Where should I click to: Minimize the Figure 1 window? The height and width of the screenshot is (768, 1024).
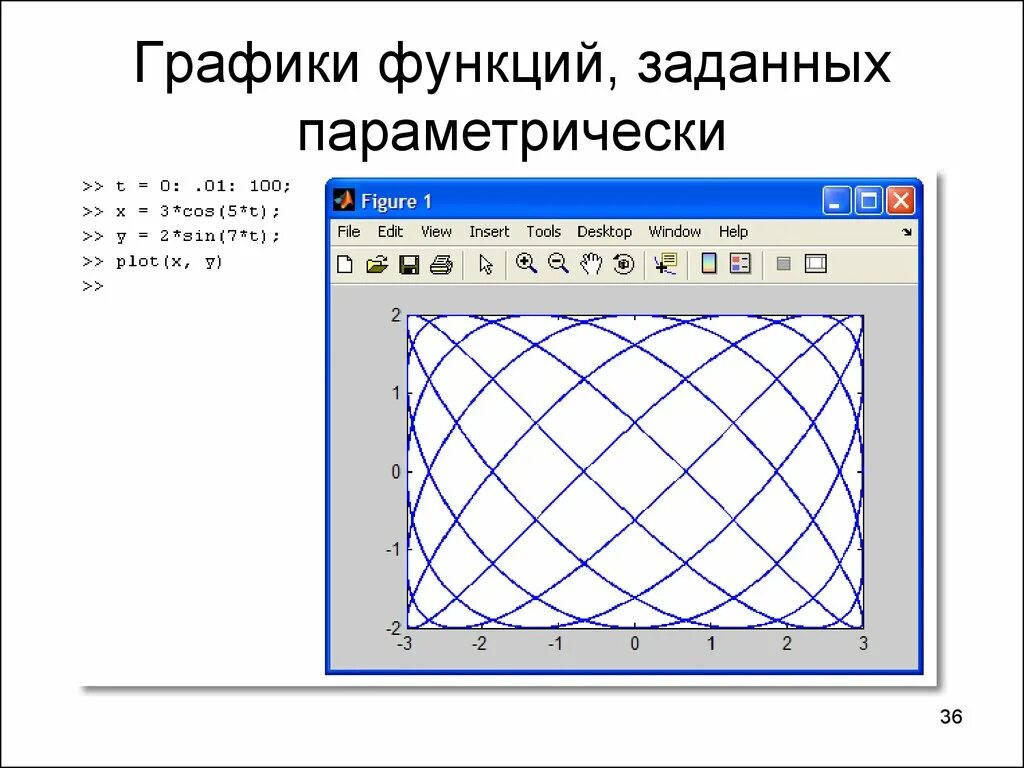837,200
